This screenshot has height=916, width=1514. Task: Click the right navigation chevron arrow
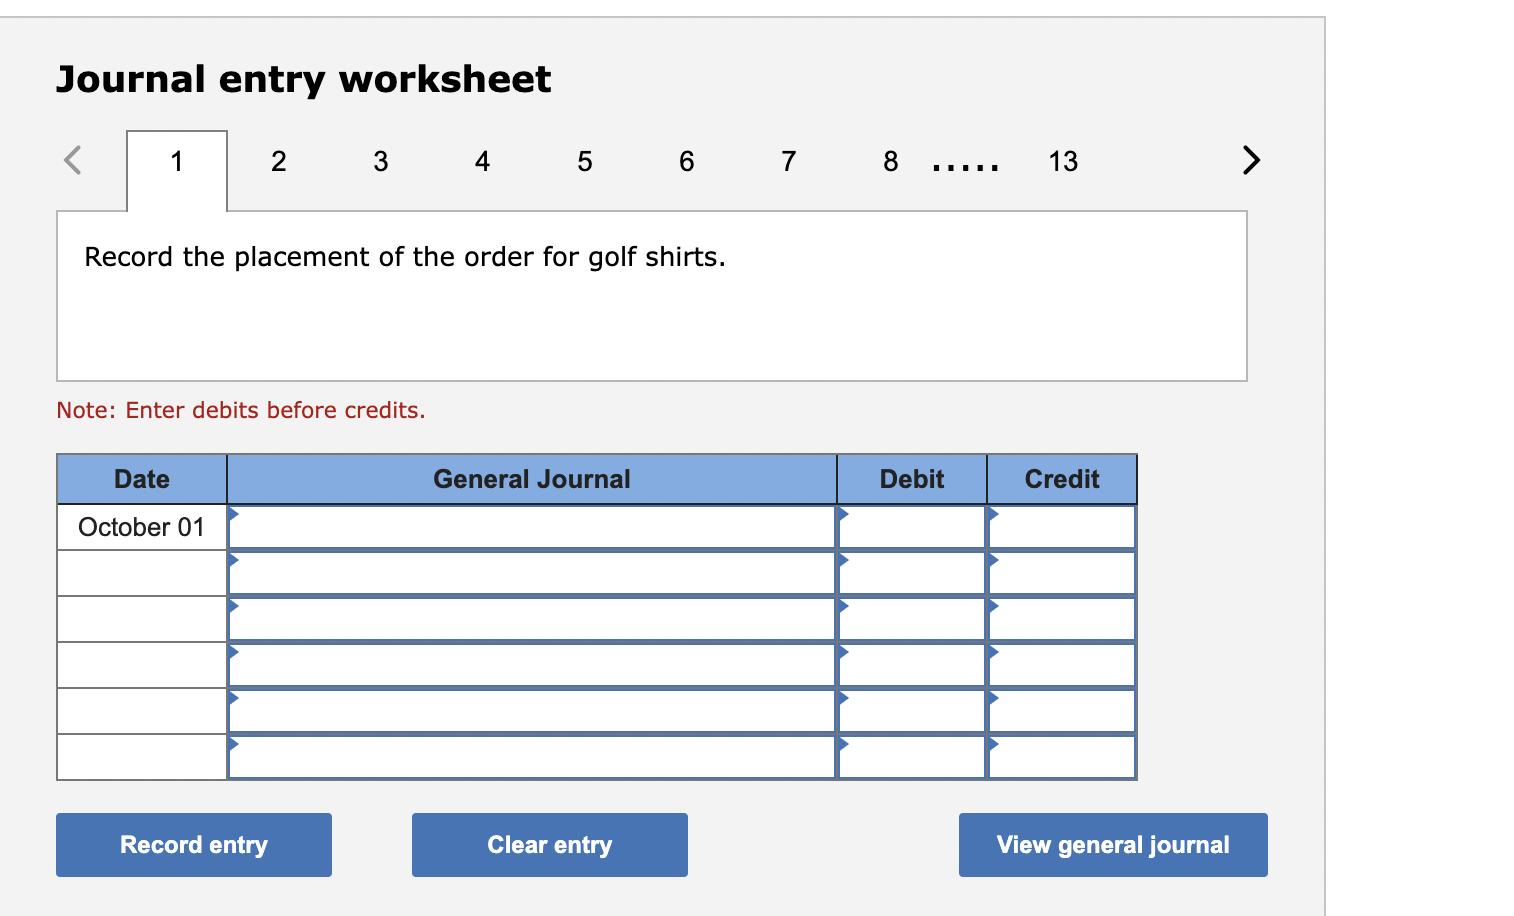[1250, 160]
